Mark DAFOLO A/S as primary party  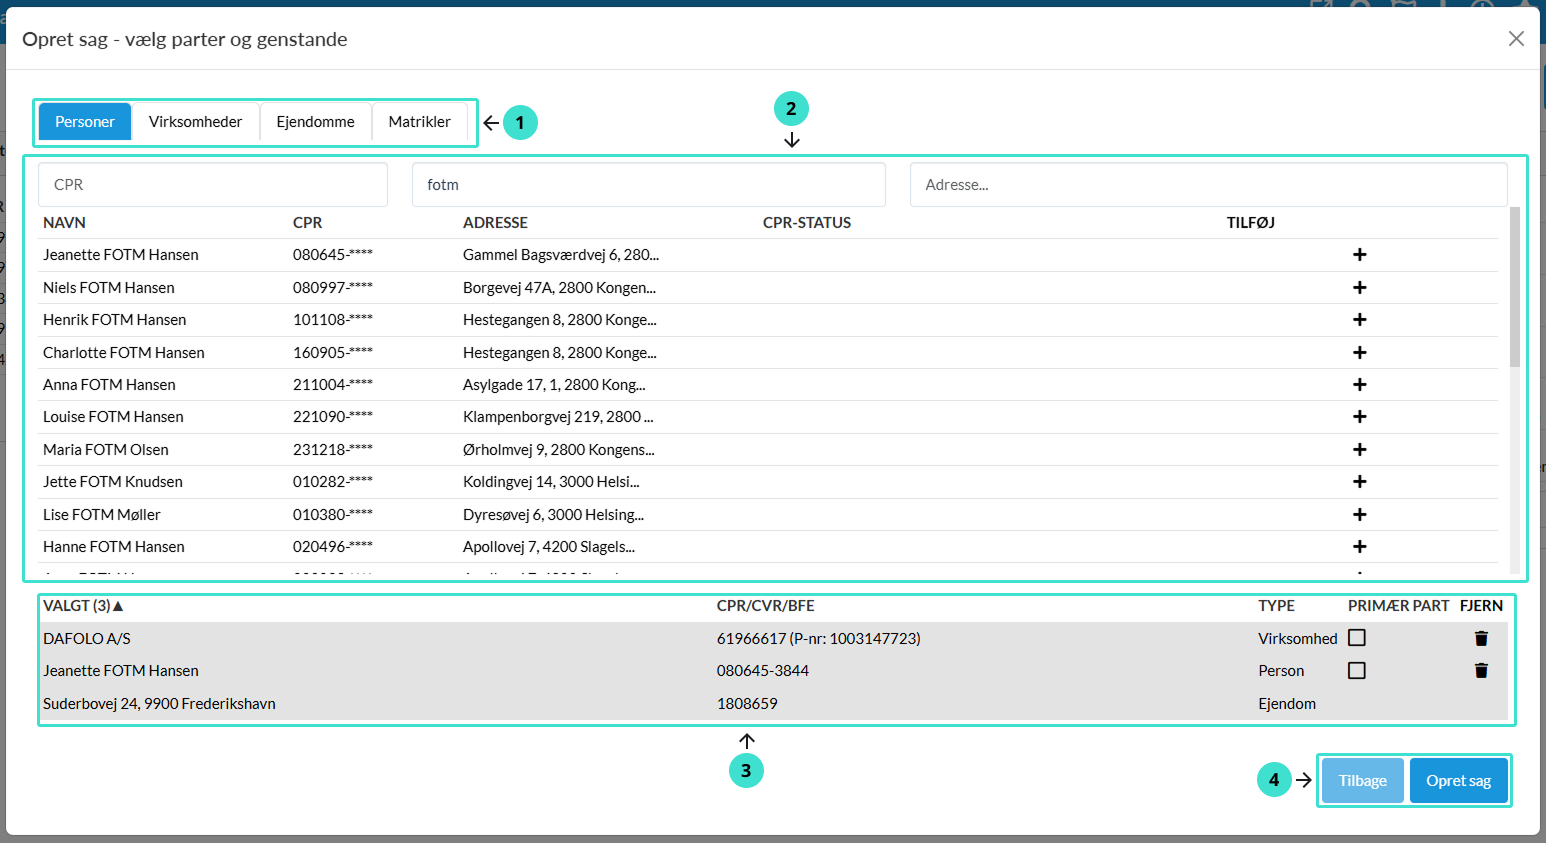[1356, 638]
